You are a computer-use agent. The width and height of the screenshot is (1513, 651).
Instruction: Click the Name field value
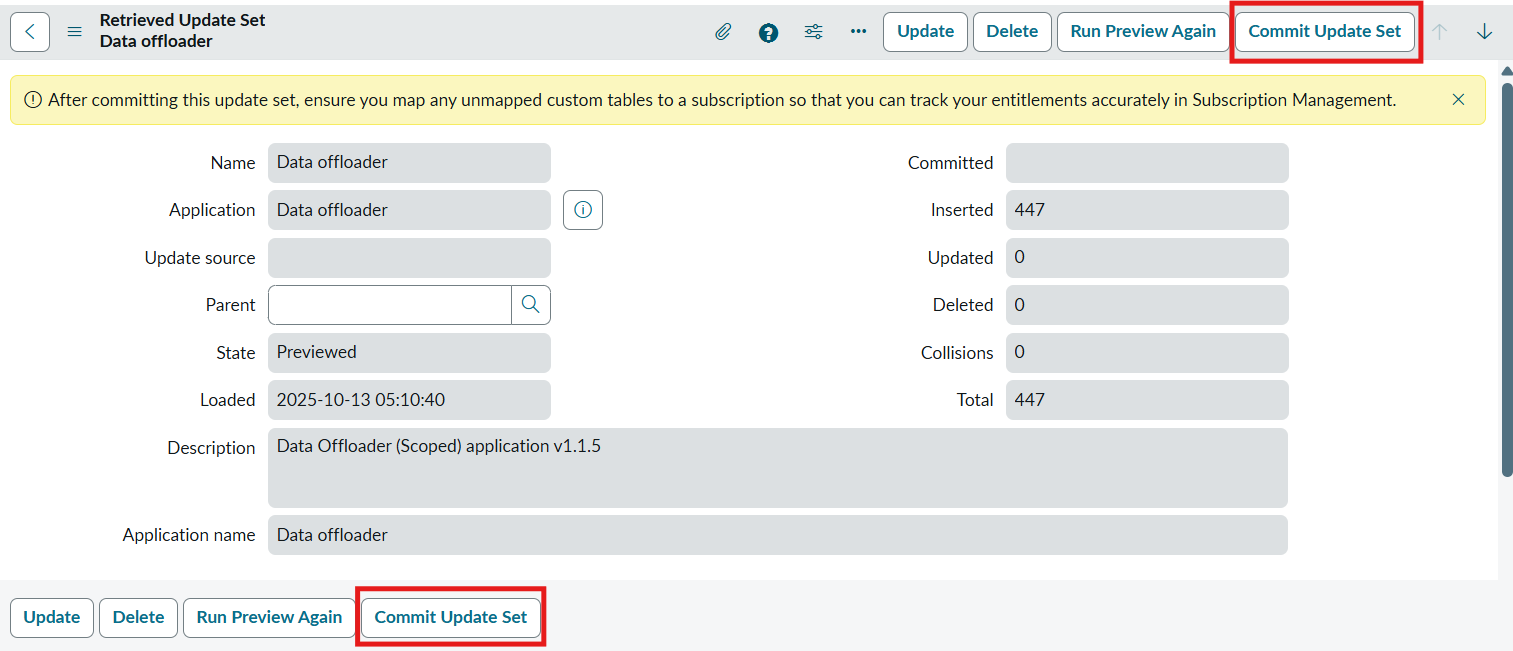409,163
